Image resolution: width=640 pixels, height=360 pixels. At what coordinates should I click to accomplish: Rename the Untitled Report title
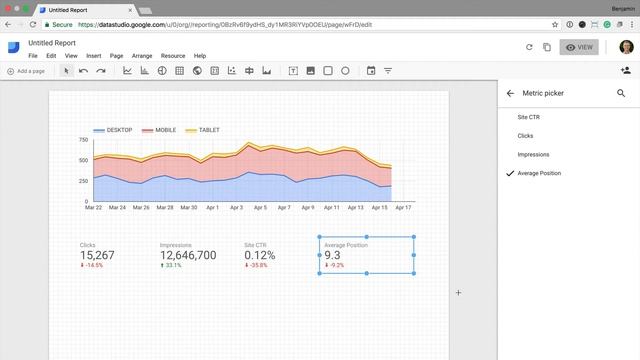[52, 43]
